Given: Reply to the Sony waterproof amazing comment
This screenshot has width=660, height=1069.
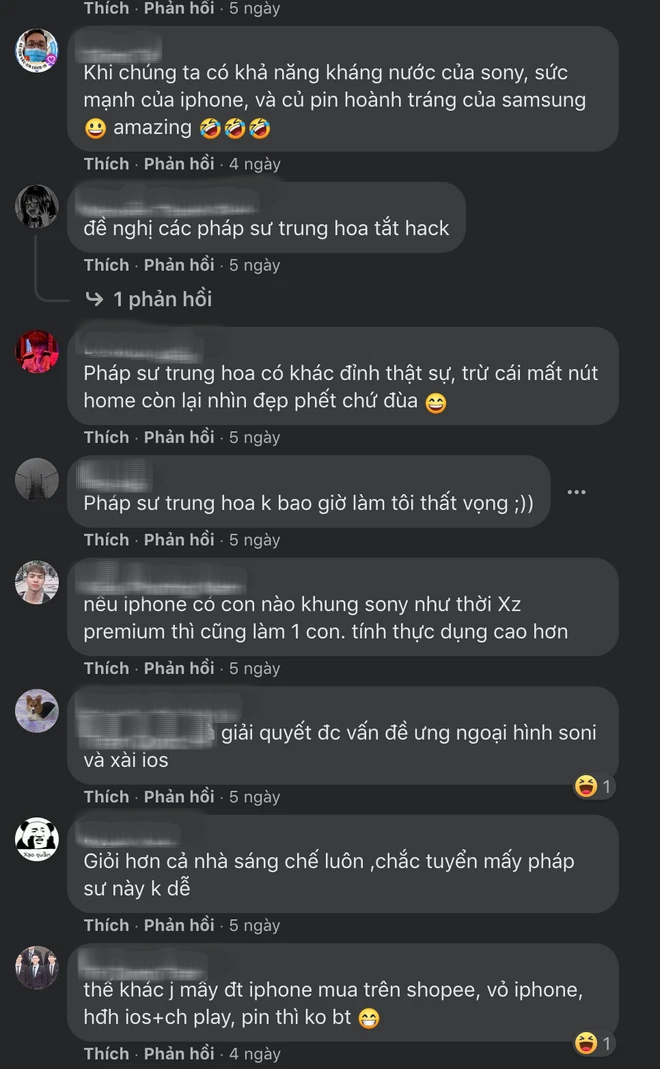Looking at the screenshot, I should (x=179, y=164).
